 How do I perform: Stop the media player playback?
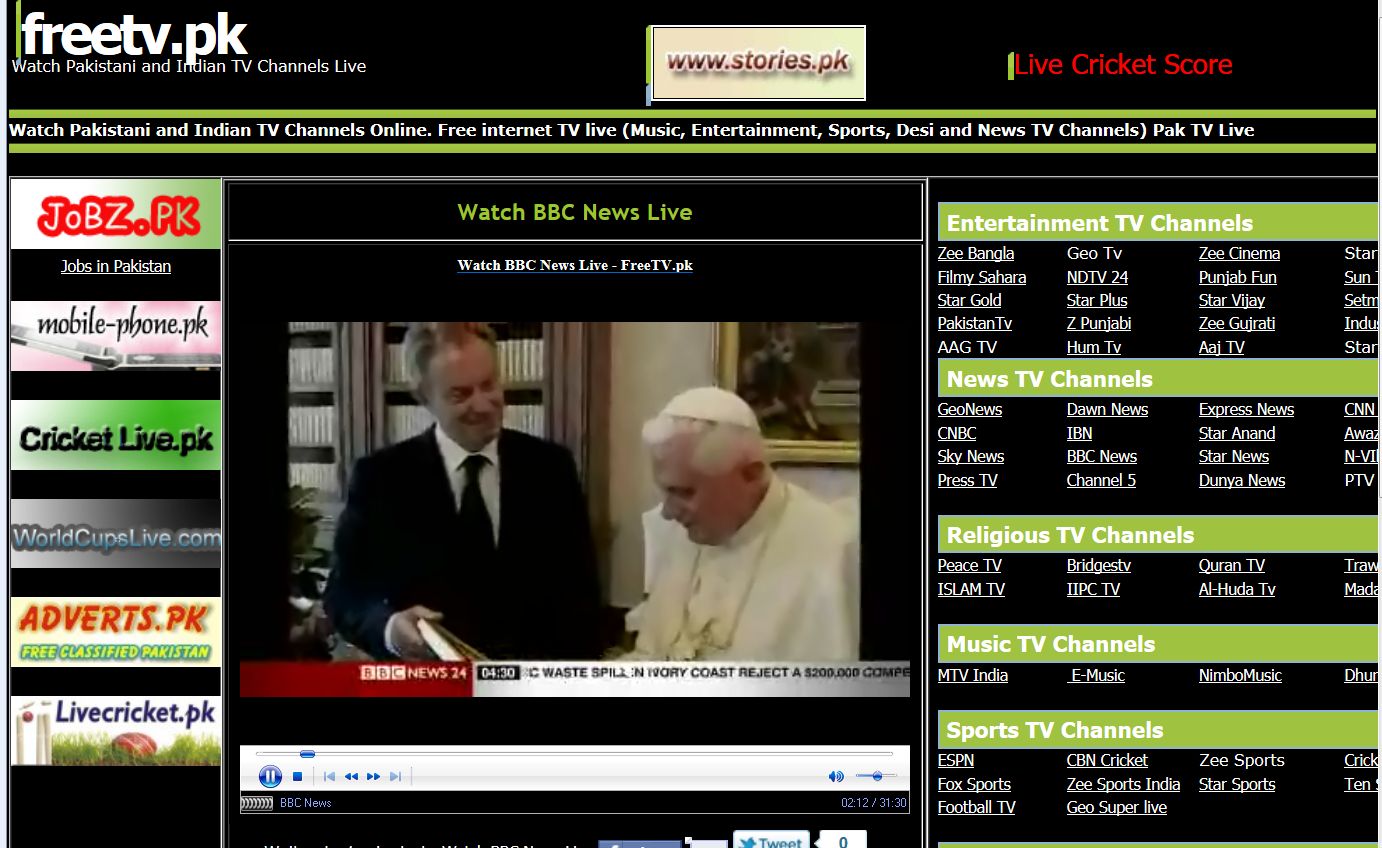tap(297, 776)
